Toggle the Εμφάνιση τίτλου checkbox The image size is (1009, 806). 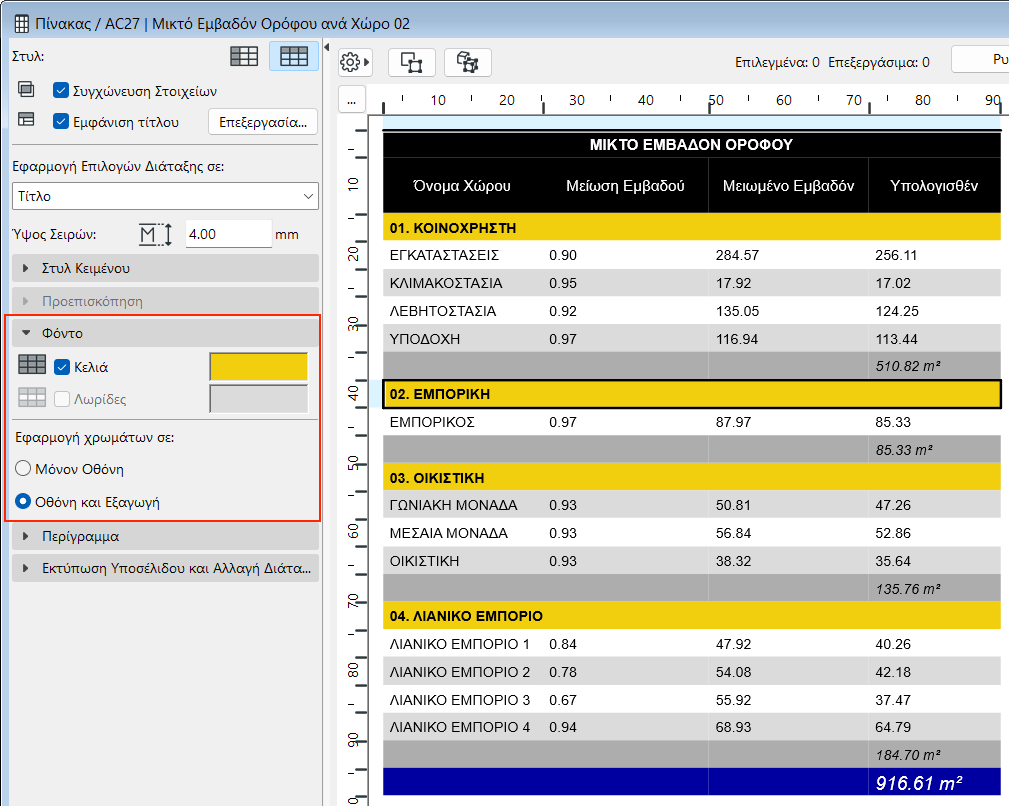pos(61,122)
